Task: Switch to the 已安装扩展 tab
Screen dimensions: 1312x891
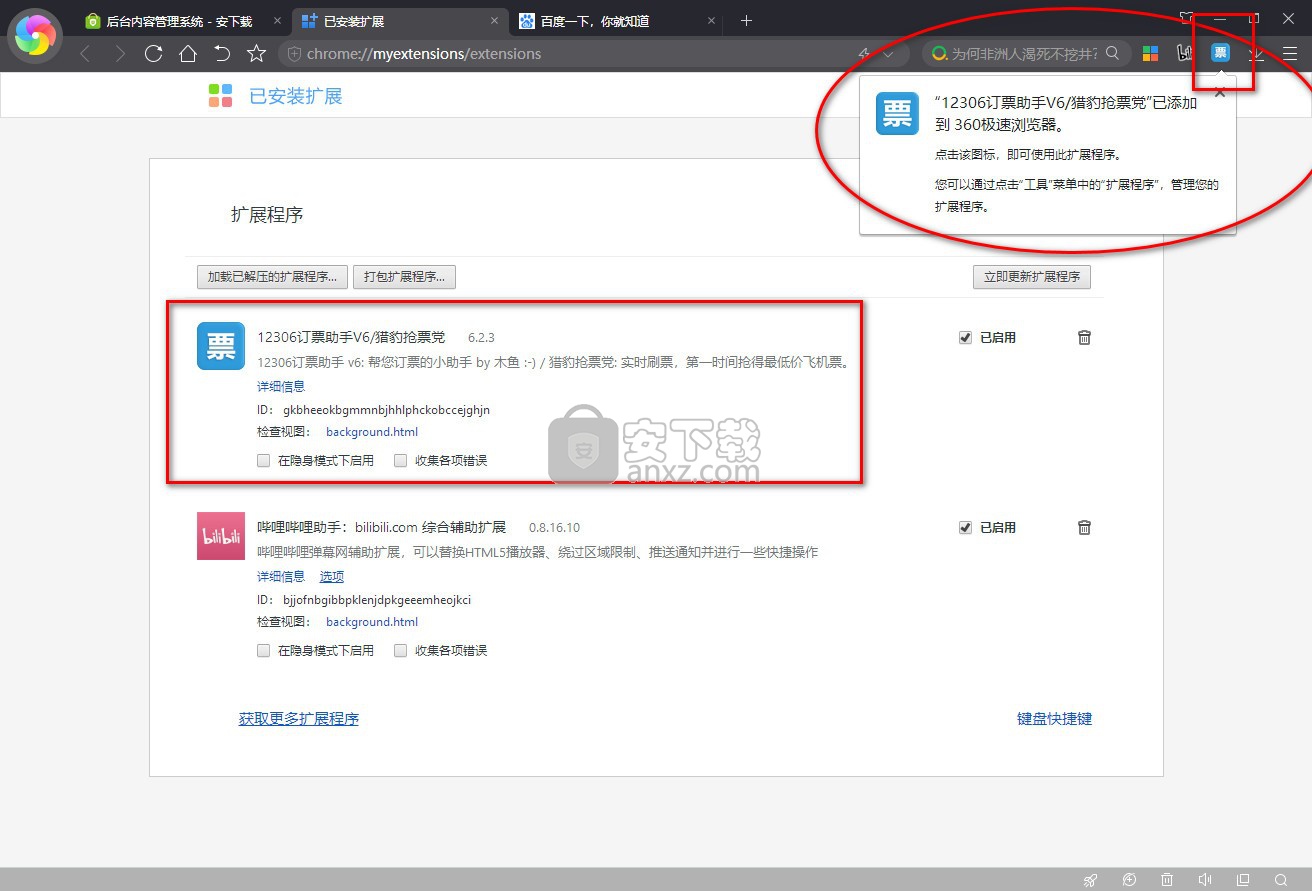Action: coord(398,20)
